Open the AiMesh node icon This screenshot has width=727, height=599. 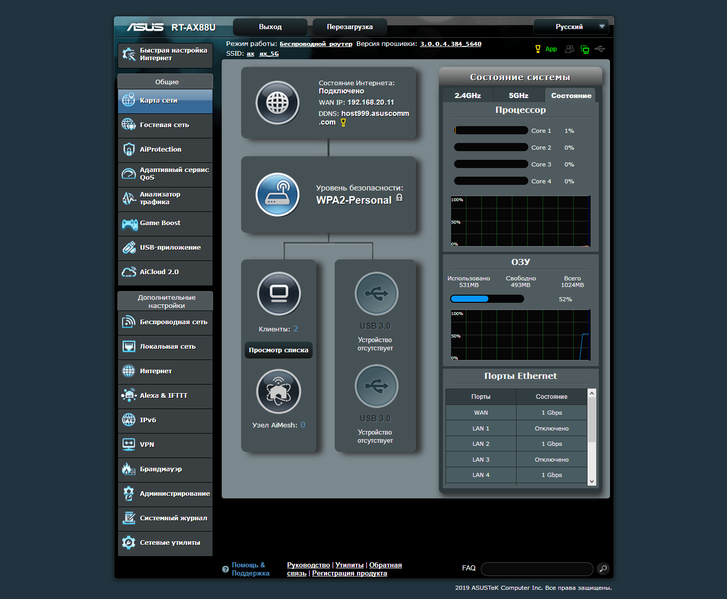(x=278, y=391)
